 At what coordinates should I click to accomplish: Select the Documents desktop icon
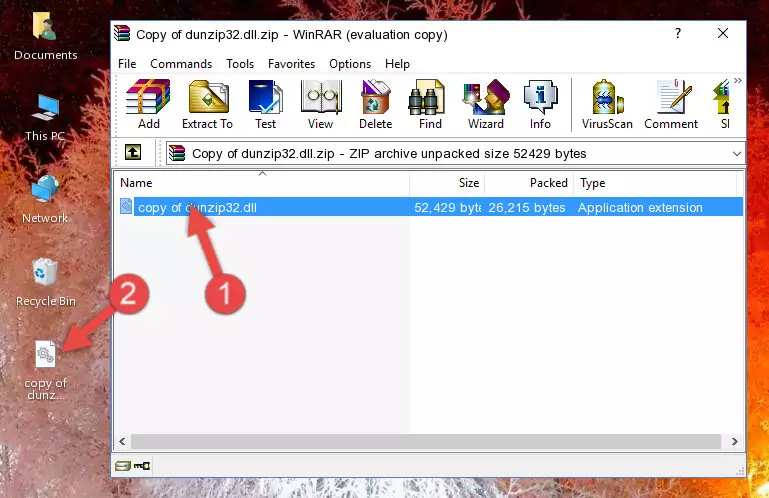point(45,35)
